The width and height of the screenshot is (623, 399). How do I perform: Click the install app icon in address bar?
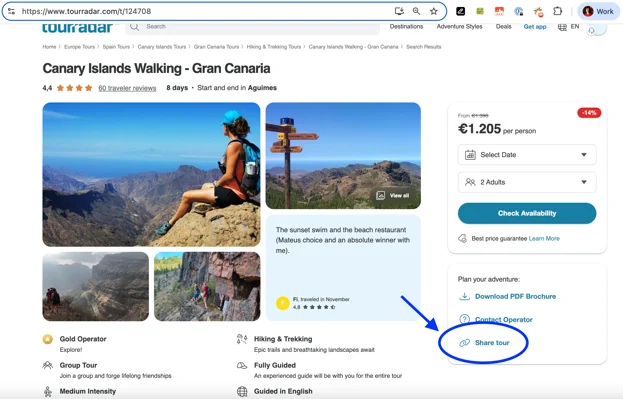[x=399, y=11]
